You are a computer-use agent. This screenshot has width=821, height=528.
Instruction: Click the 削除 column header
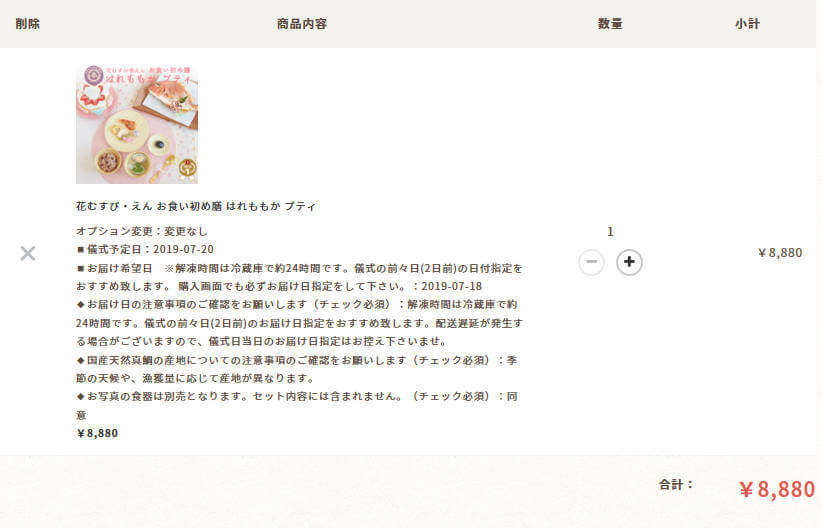[x=27, y=24]
